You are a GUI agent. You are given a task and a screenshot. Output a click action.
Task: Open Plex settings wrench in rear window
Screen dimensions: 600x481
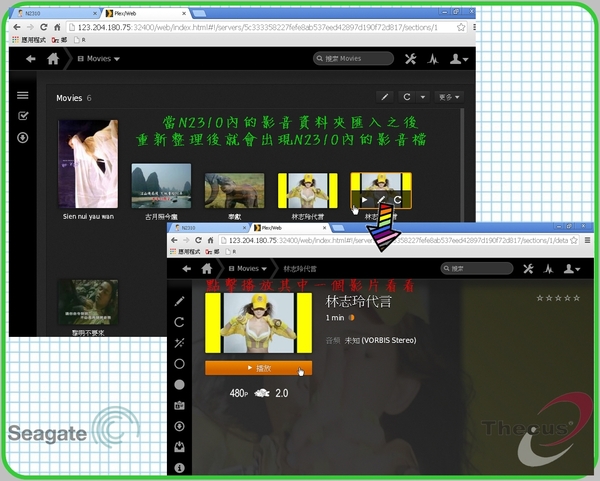[x=411, y=59]
